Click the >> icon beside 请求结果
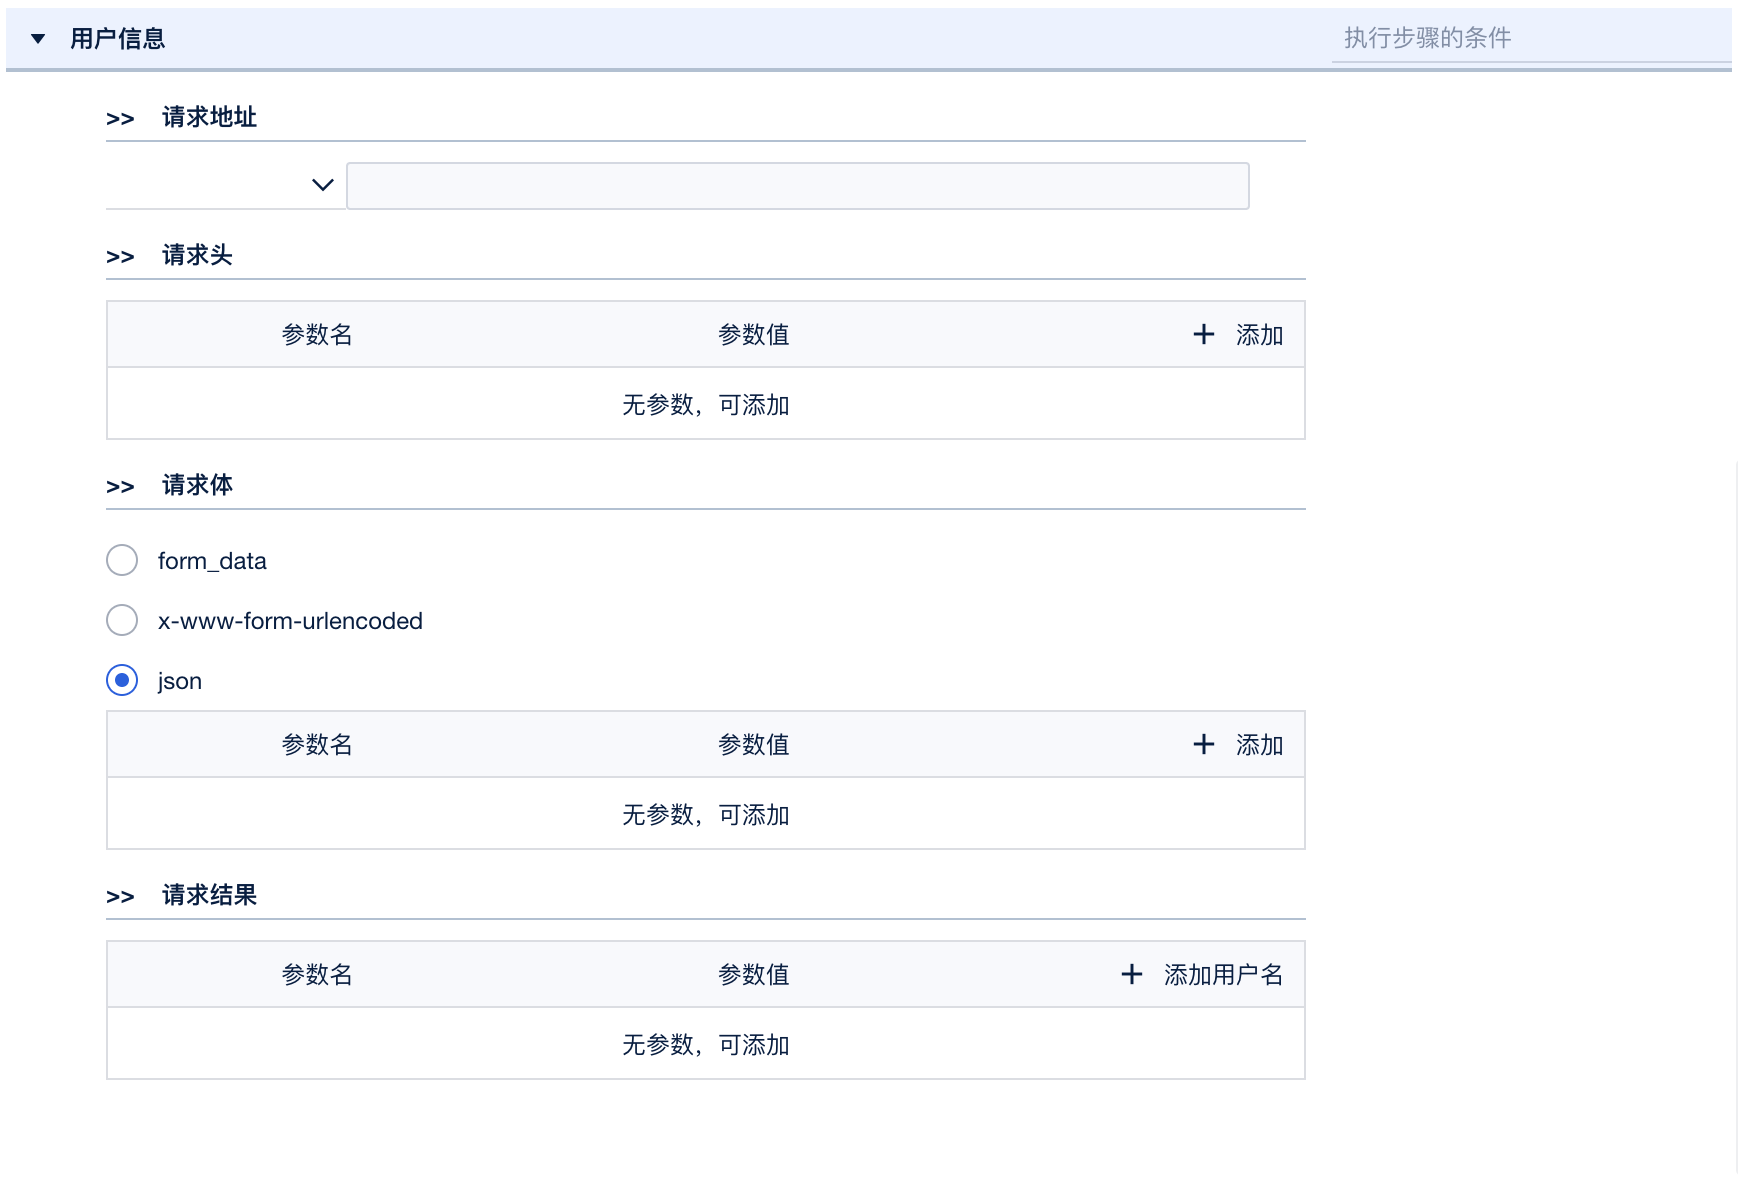Image resolution: width=1738 pixels, height=1196 pixels. 120,897
